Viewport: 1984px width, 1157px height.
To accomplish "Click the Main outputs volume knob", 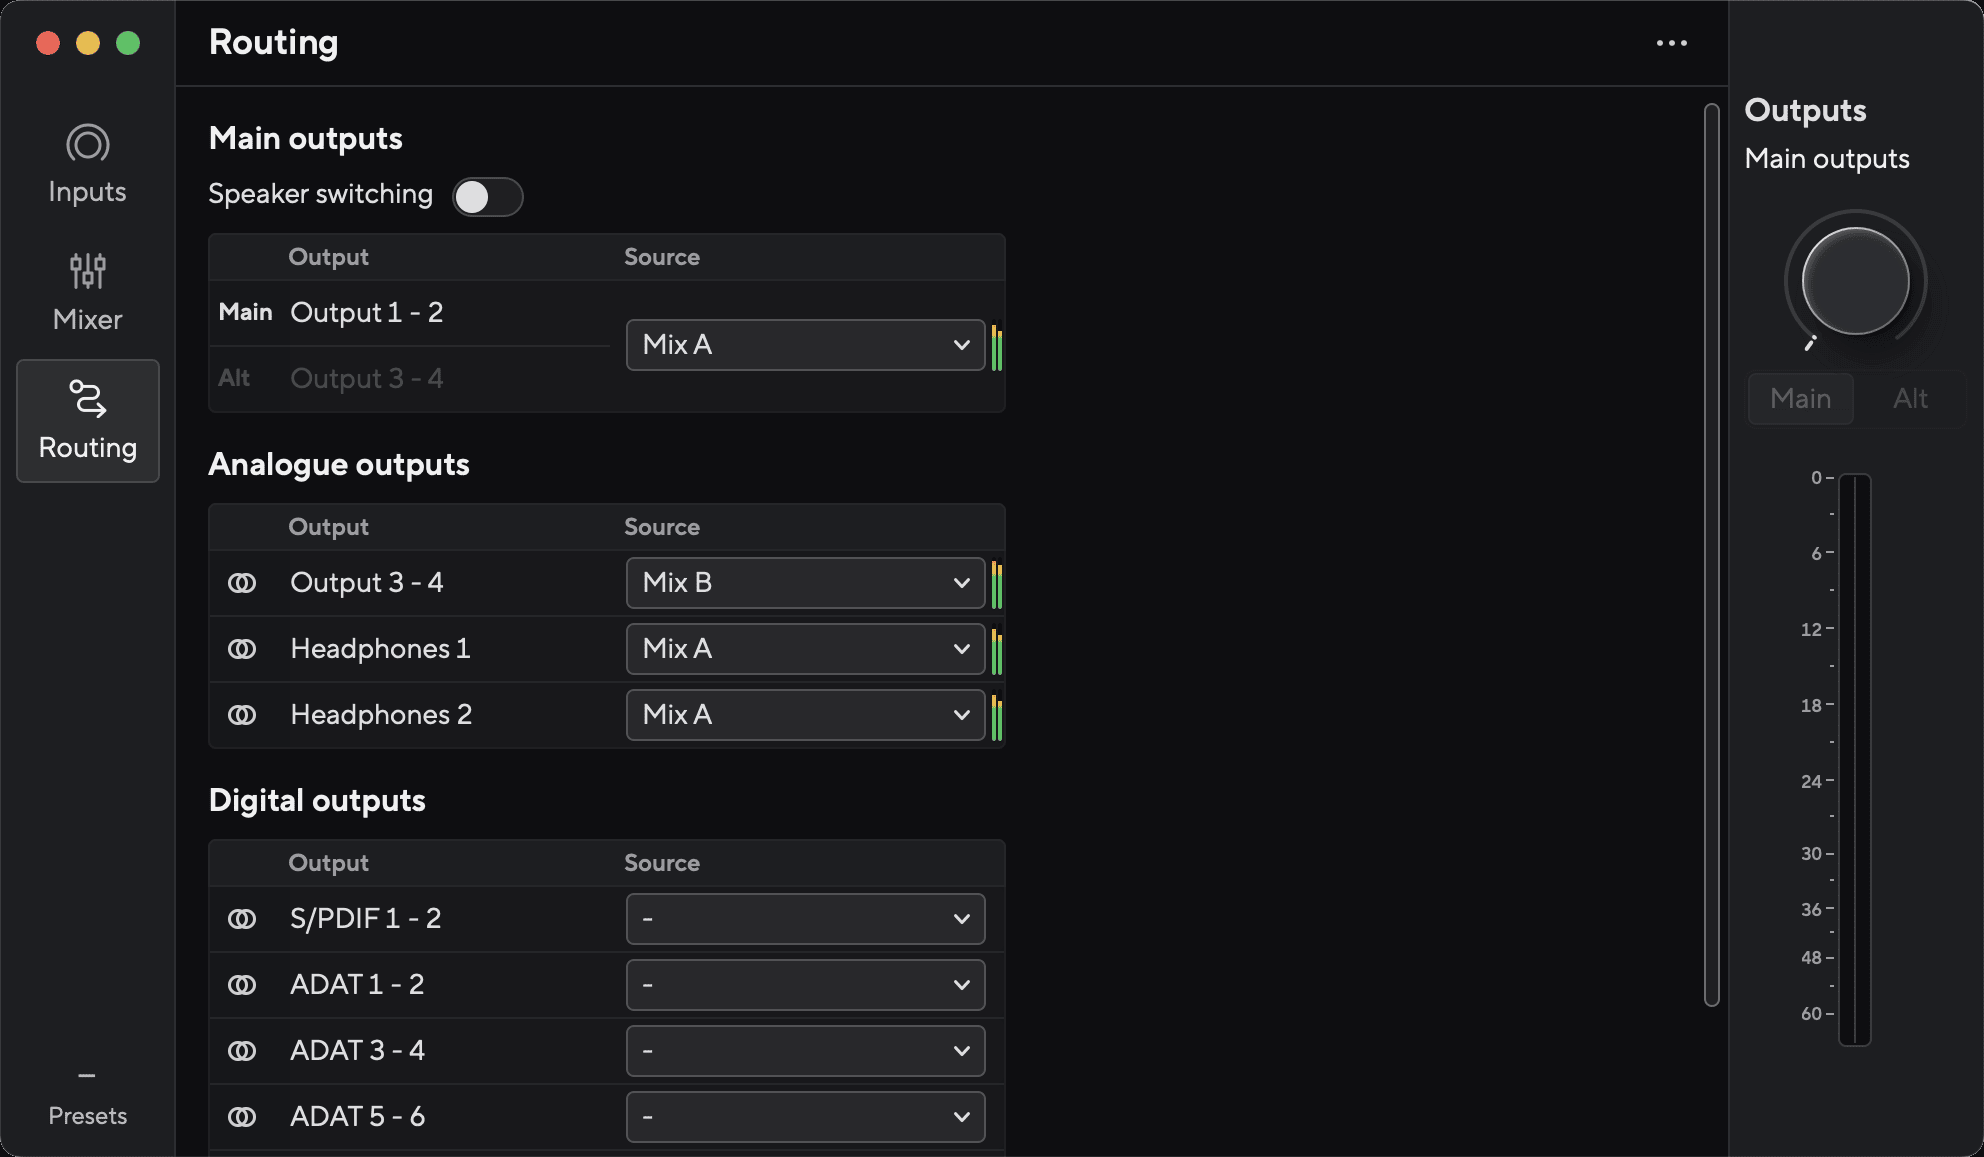I will pos(1855,281).
